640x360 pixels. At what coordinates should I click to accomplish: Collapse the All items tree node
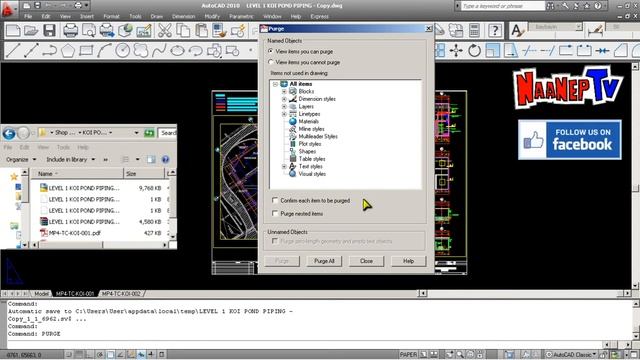276,84
